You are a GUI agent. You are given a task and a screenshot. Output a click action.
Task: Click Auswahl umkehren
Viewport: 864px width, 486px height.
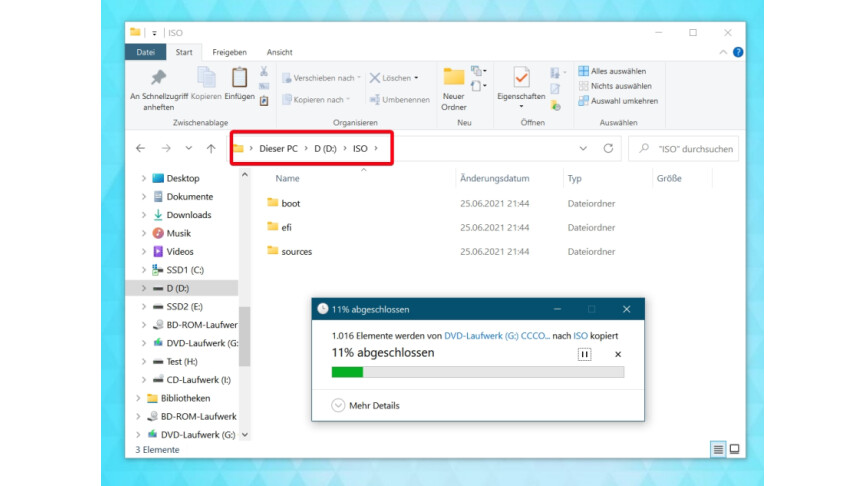pyautogui.click(x=618, y=101)
